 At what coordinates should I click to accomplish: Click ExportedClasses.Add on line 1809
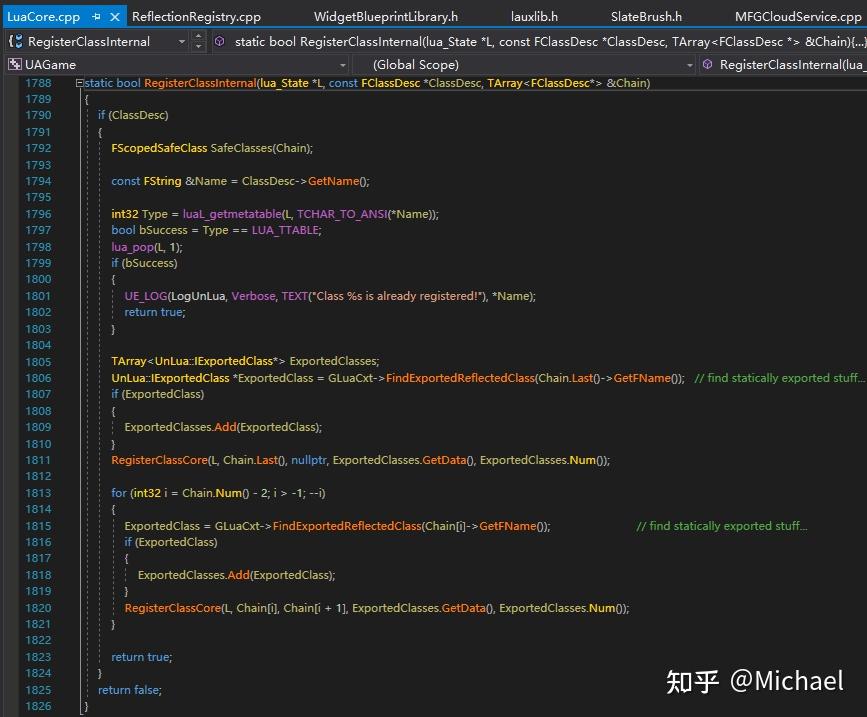[180, 427]
